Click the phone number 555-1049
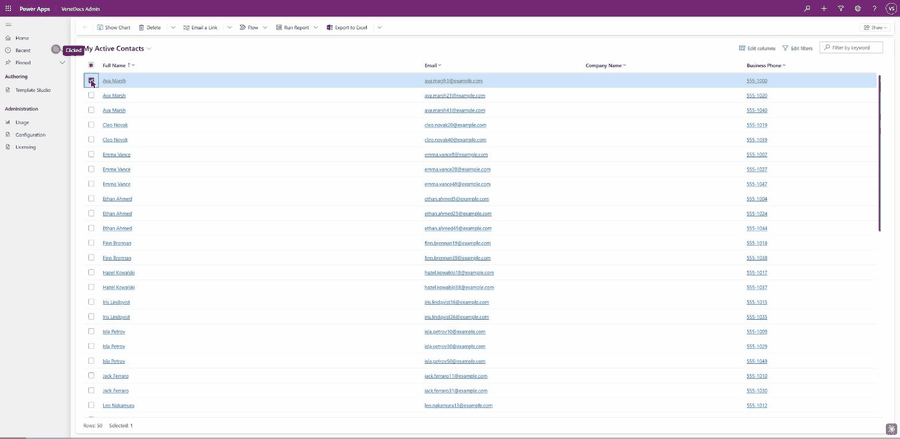The width and height of the screenshot is (900, 439). (x=757, y=361)
